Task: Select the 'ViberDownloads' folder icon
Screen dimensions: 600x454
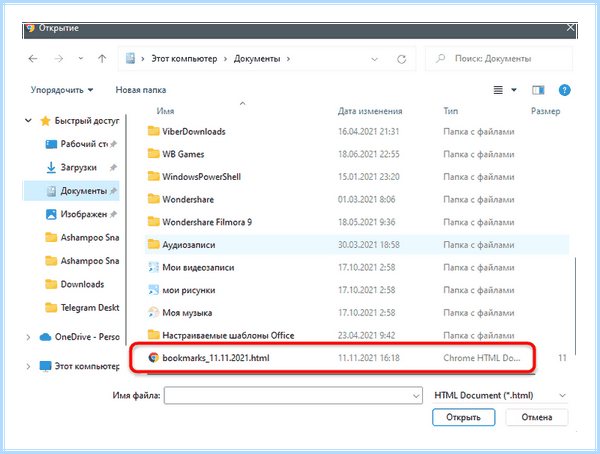Action: [x=153, y=131]
